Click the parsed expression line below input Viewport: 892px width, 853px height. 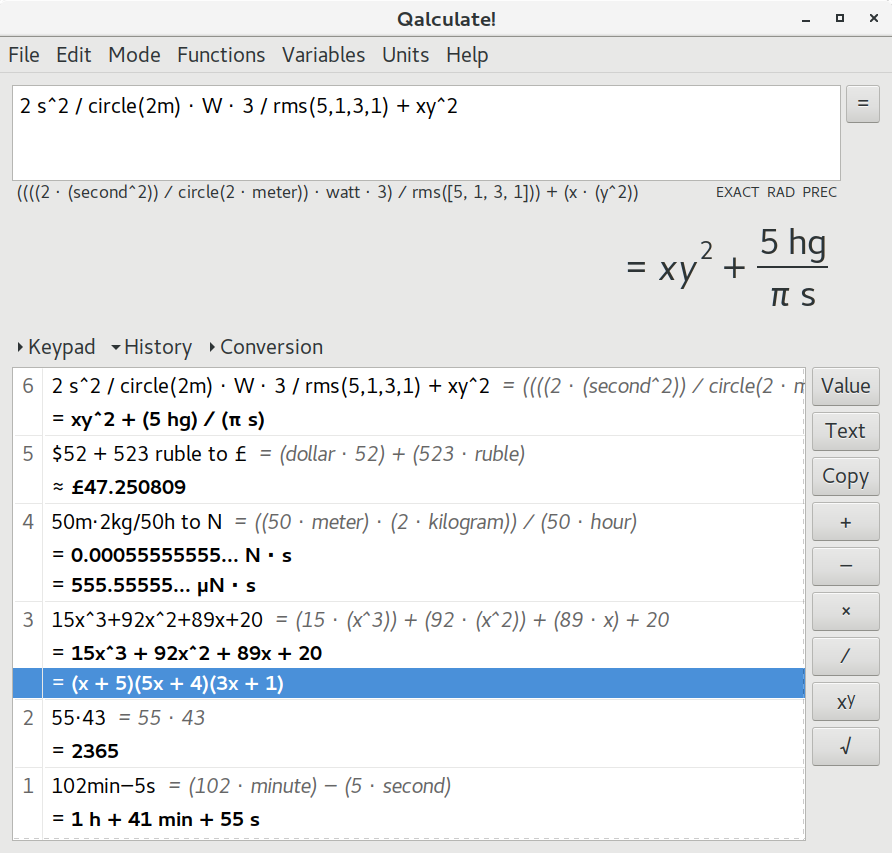327,192
